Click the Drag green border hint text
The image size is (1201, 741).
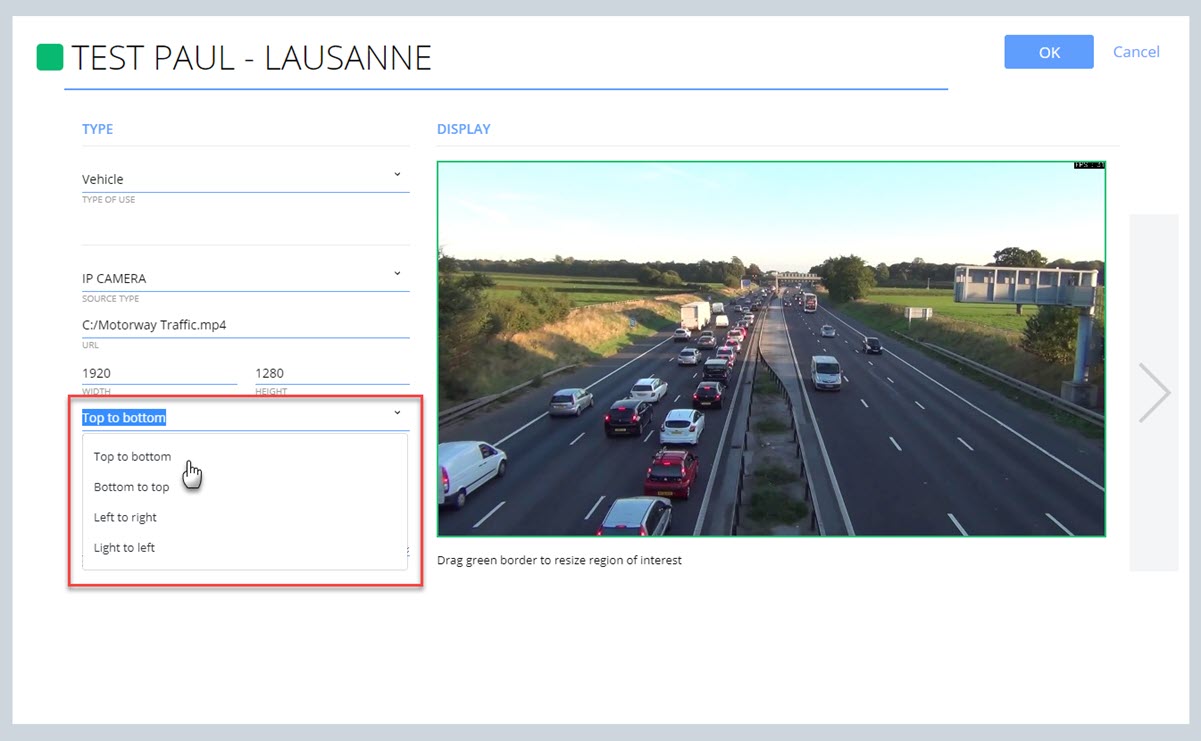559,560
